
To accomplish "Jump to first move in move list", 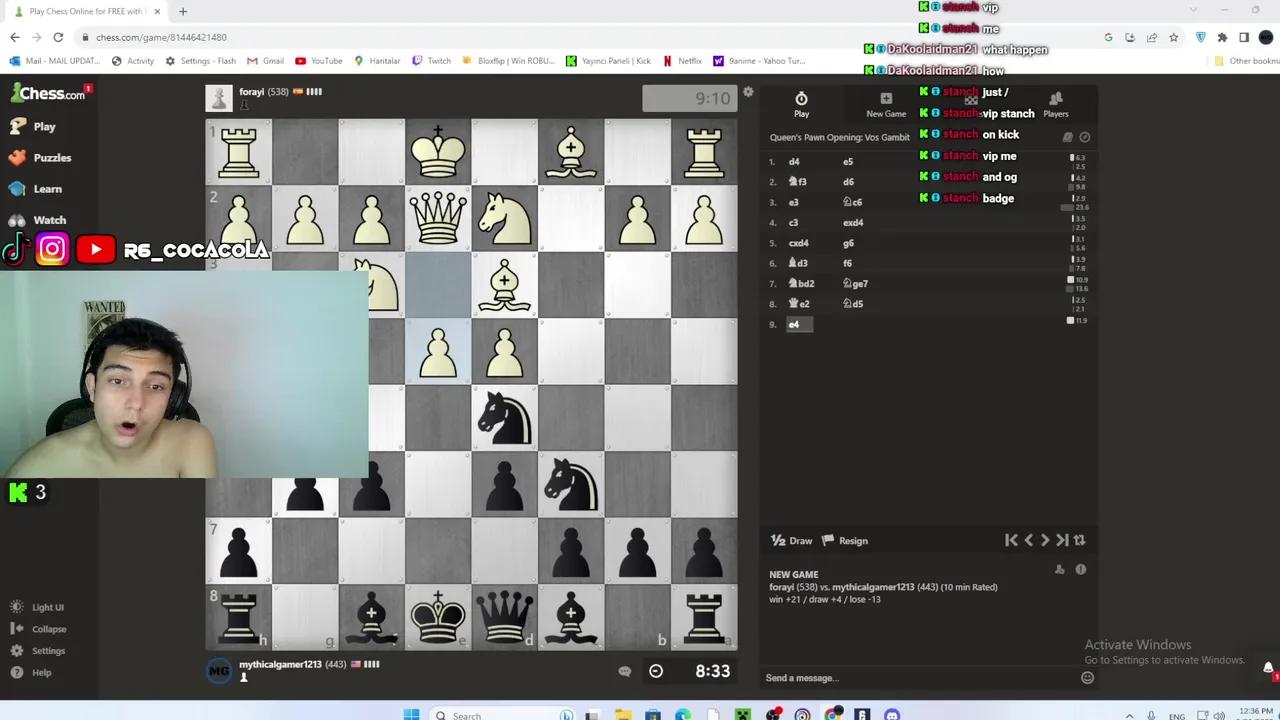I will [x=1011, y=540].
